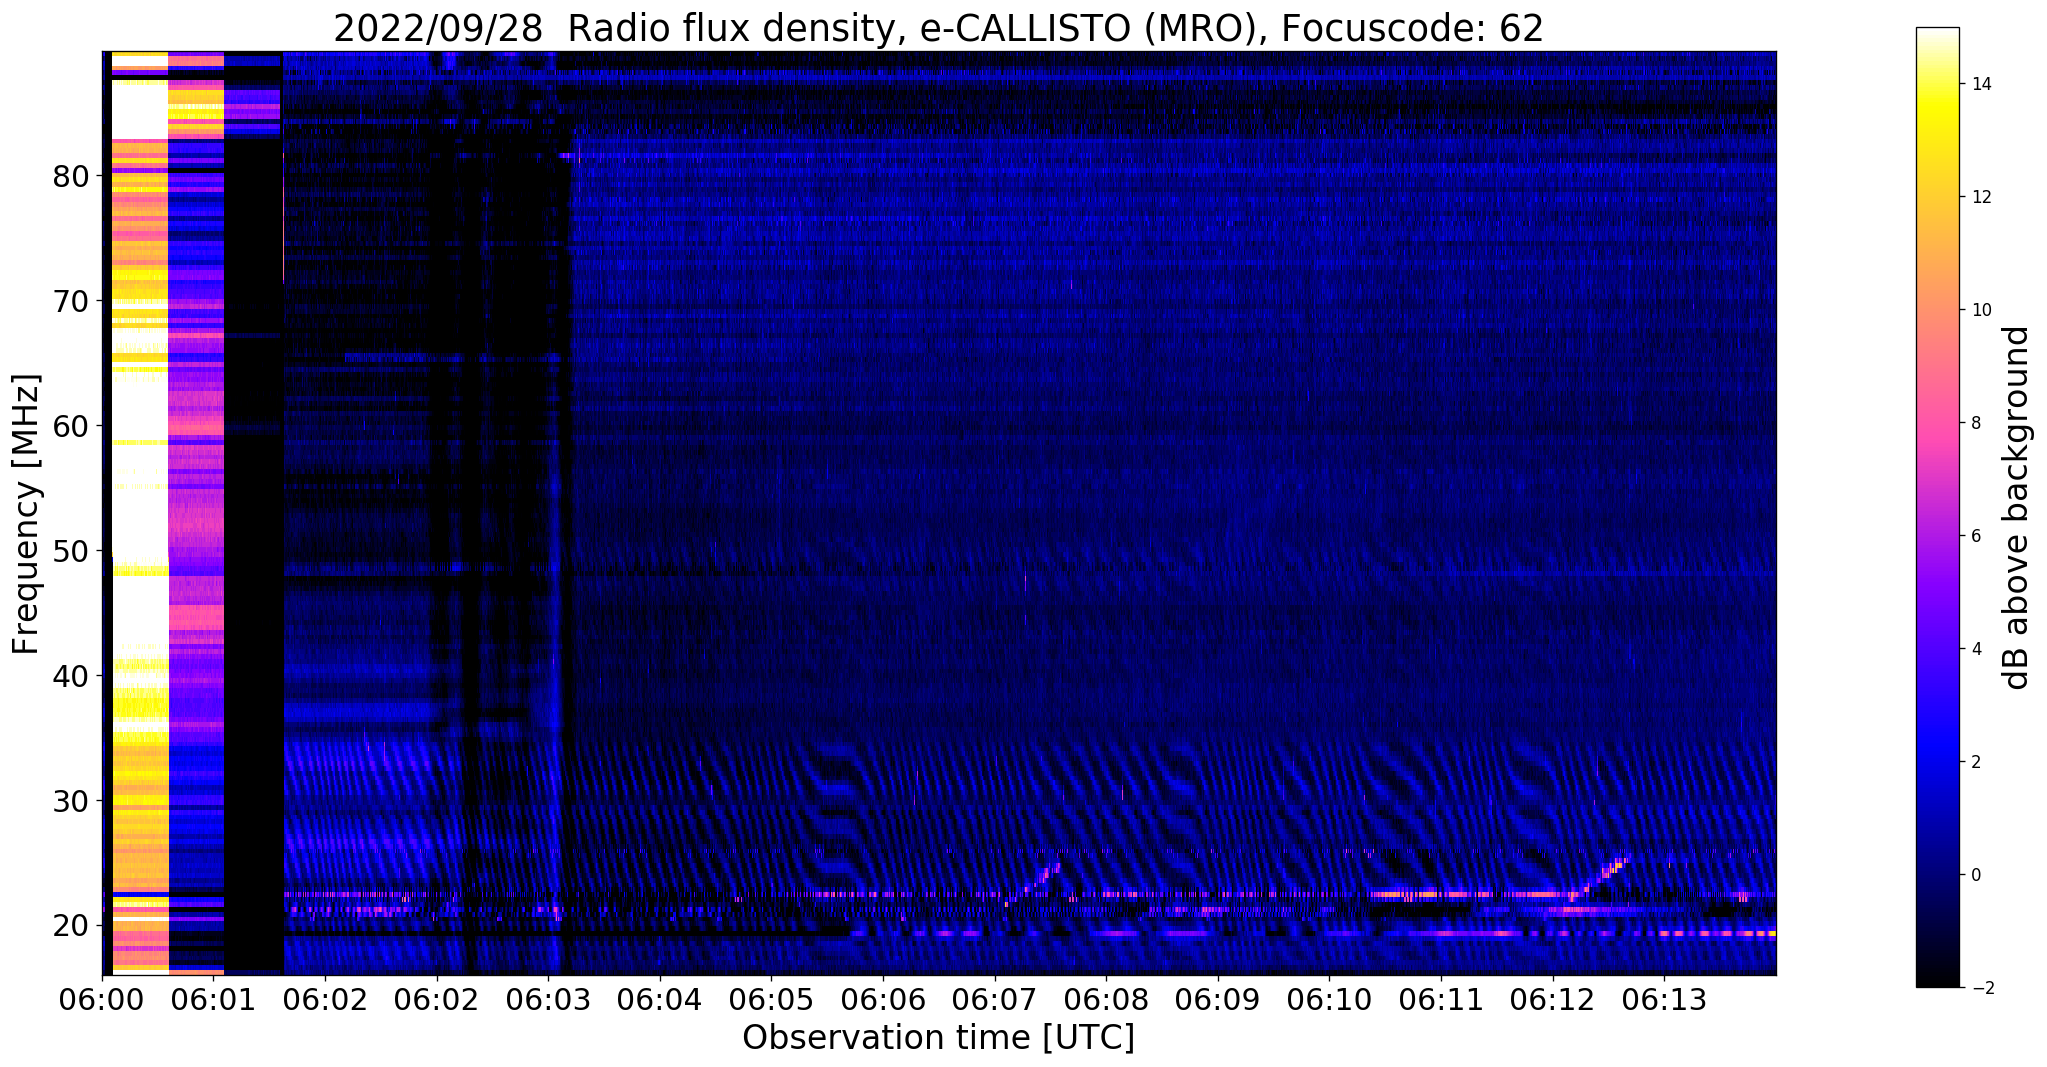Click the 06:07 time tick label

point(995,1000)
